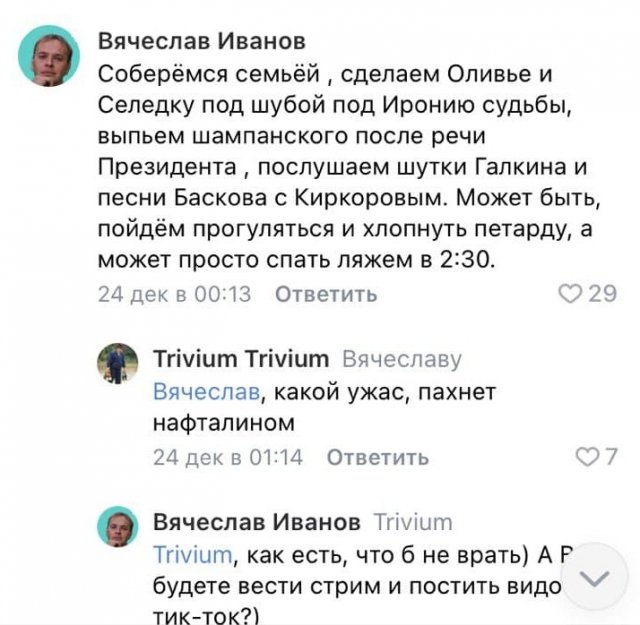Click Вячеслав Иванов's avatar on the last reply
The image size is (640, 625).
(x=117, y=525)
